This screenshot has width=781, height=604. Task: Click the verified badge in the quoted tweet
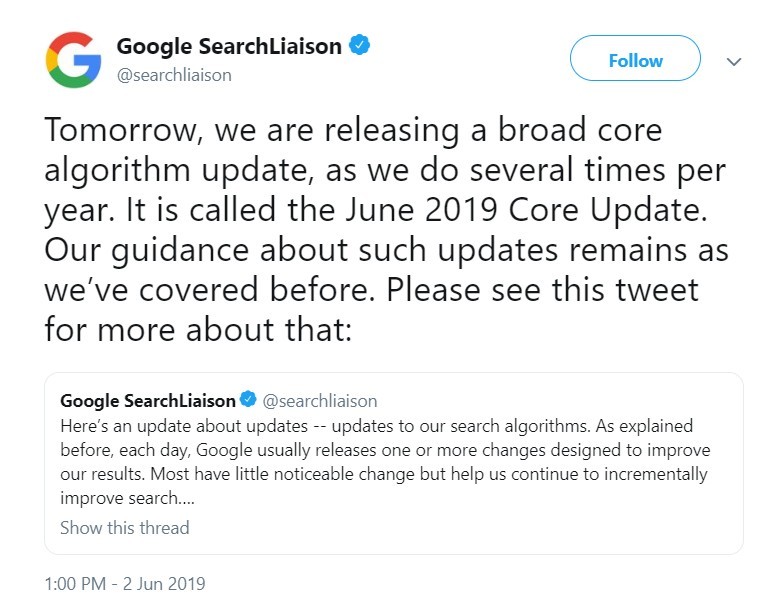pos(248,401)
